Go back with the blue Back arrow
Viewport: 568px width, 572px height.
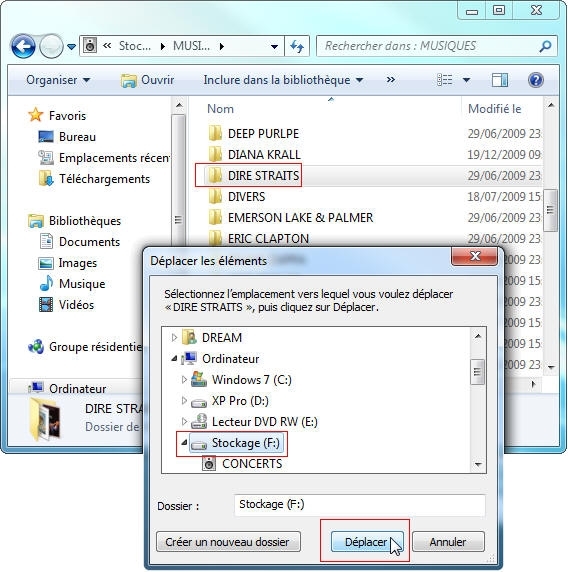click(23, 46)
